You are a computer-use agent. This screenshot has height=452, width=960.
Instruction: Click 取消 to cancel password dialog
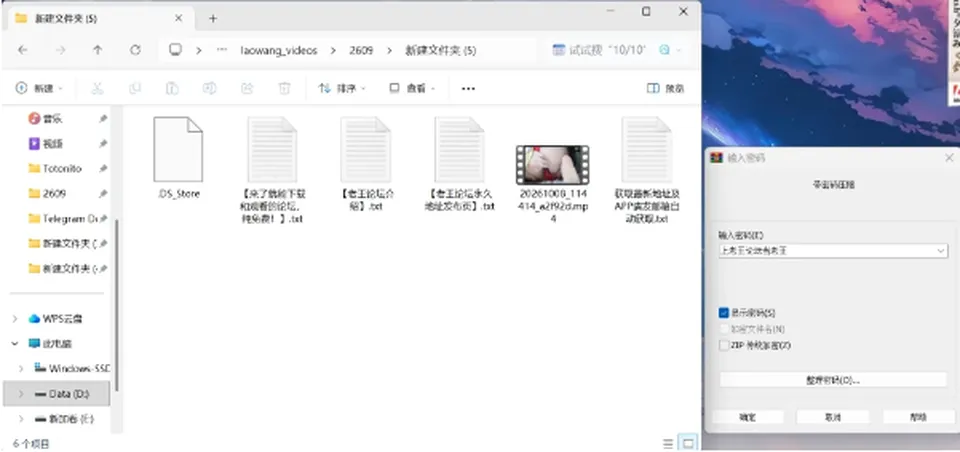[833, 416]
